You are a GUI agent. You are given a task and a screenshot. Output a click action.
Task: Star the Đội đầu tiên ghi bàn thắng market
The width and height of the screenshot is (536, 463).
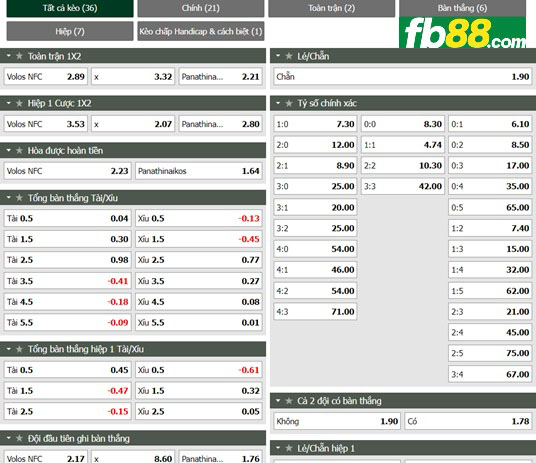click(x=19, y=438)
